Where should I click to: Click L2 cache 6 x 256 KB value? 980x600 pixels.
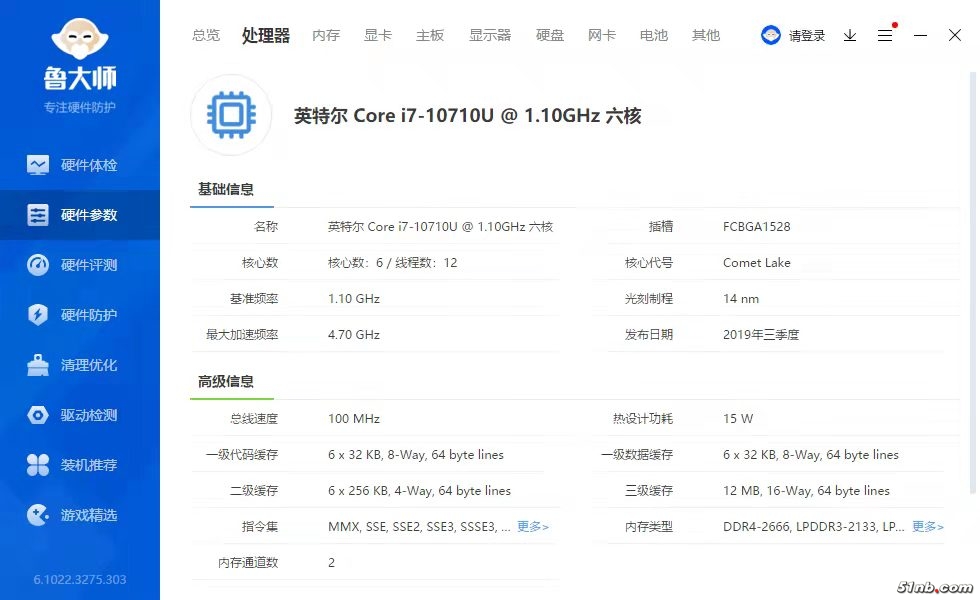419,491
